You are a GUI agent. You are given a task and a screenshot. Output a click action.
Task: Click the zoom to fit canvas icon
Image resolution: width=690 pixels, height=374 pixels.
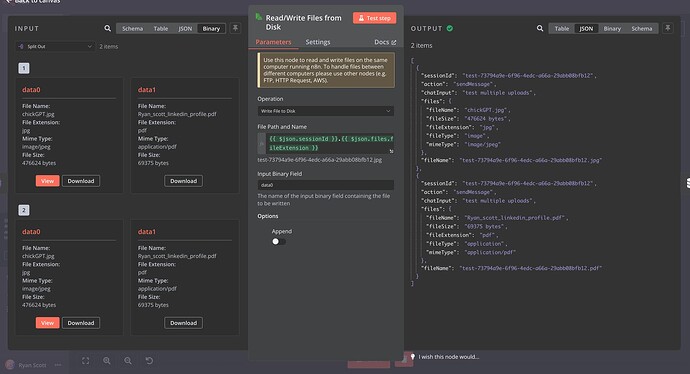[86, 361]
